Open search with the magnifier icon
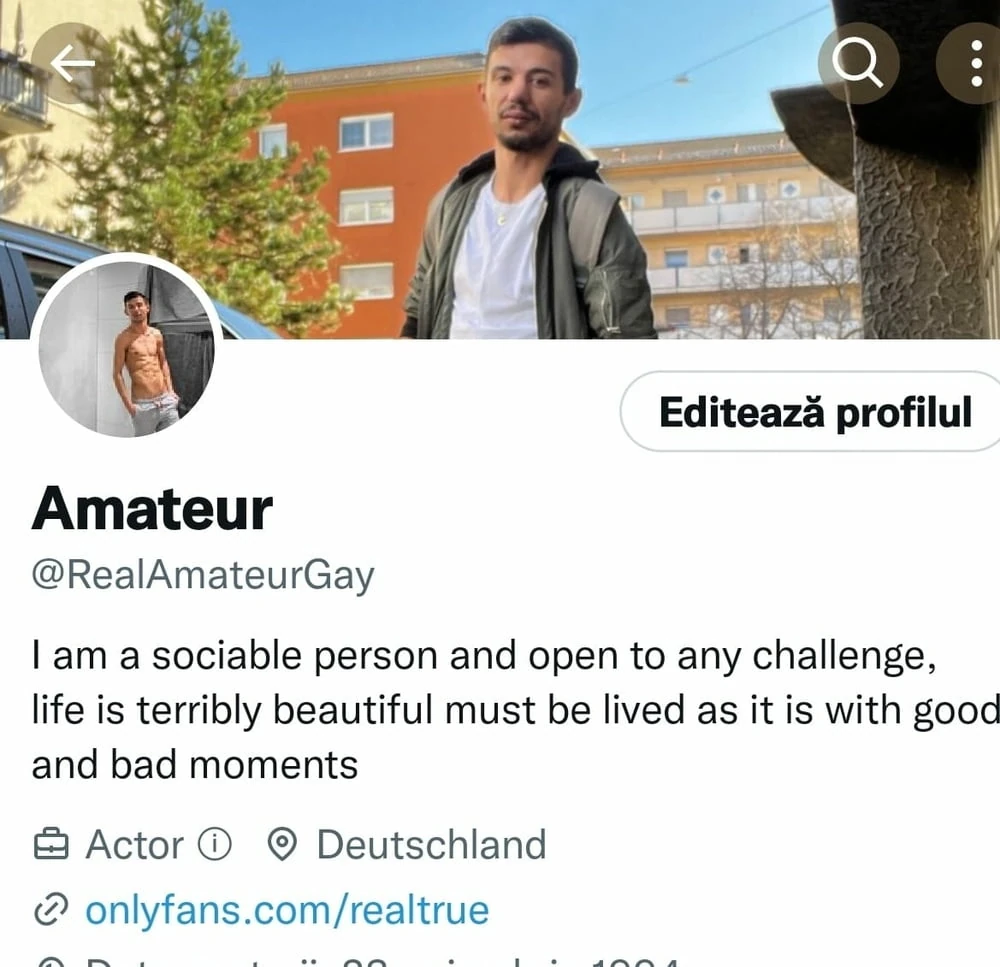This screenshot has height=967, width=1000. (x=858, y=63)
